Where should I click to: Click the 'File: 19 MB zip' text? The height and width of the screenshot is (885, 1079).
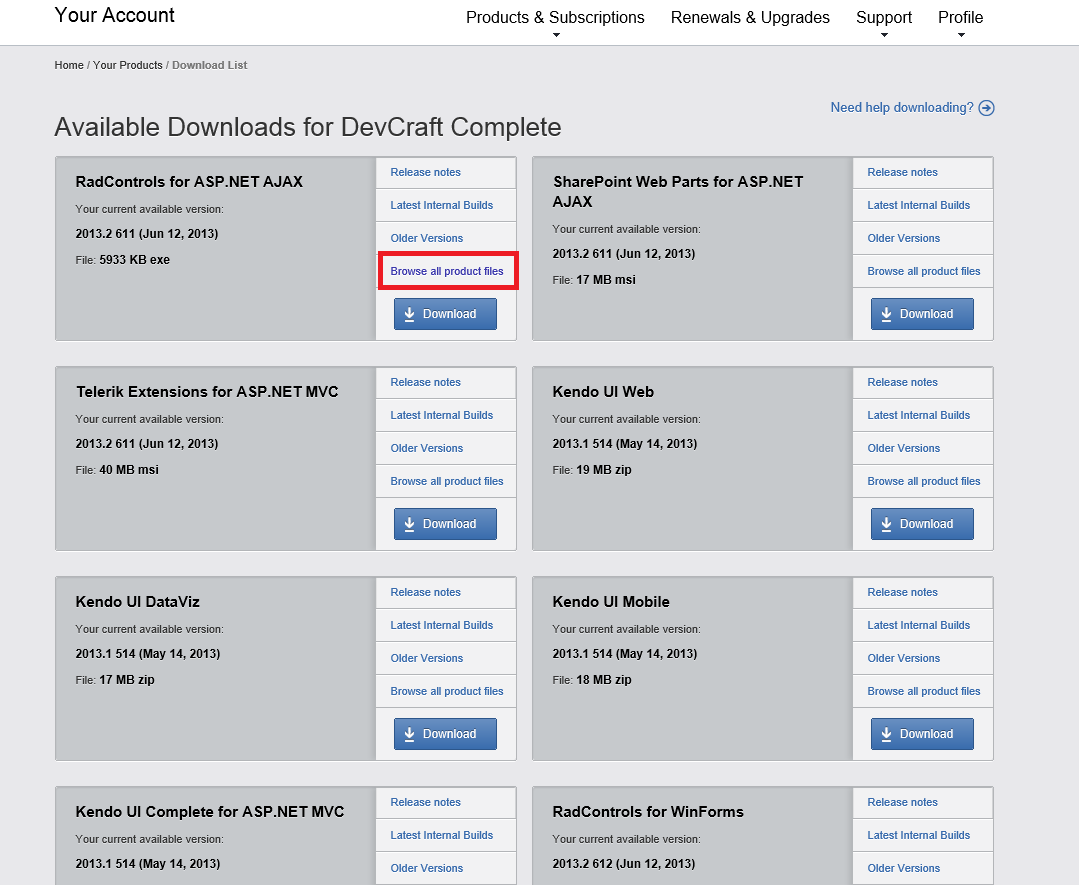tap(592, 470)
